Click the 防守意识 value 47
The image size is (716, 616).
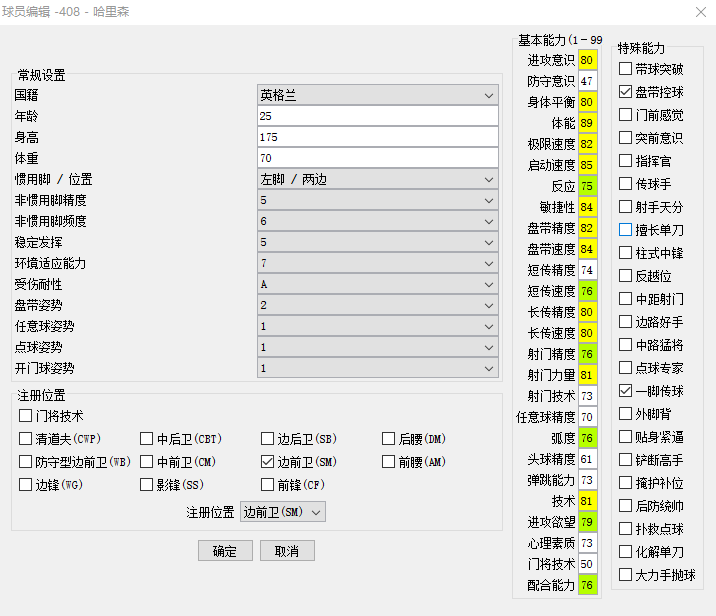pyautogui.click(x=588, y=81)
